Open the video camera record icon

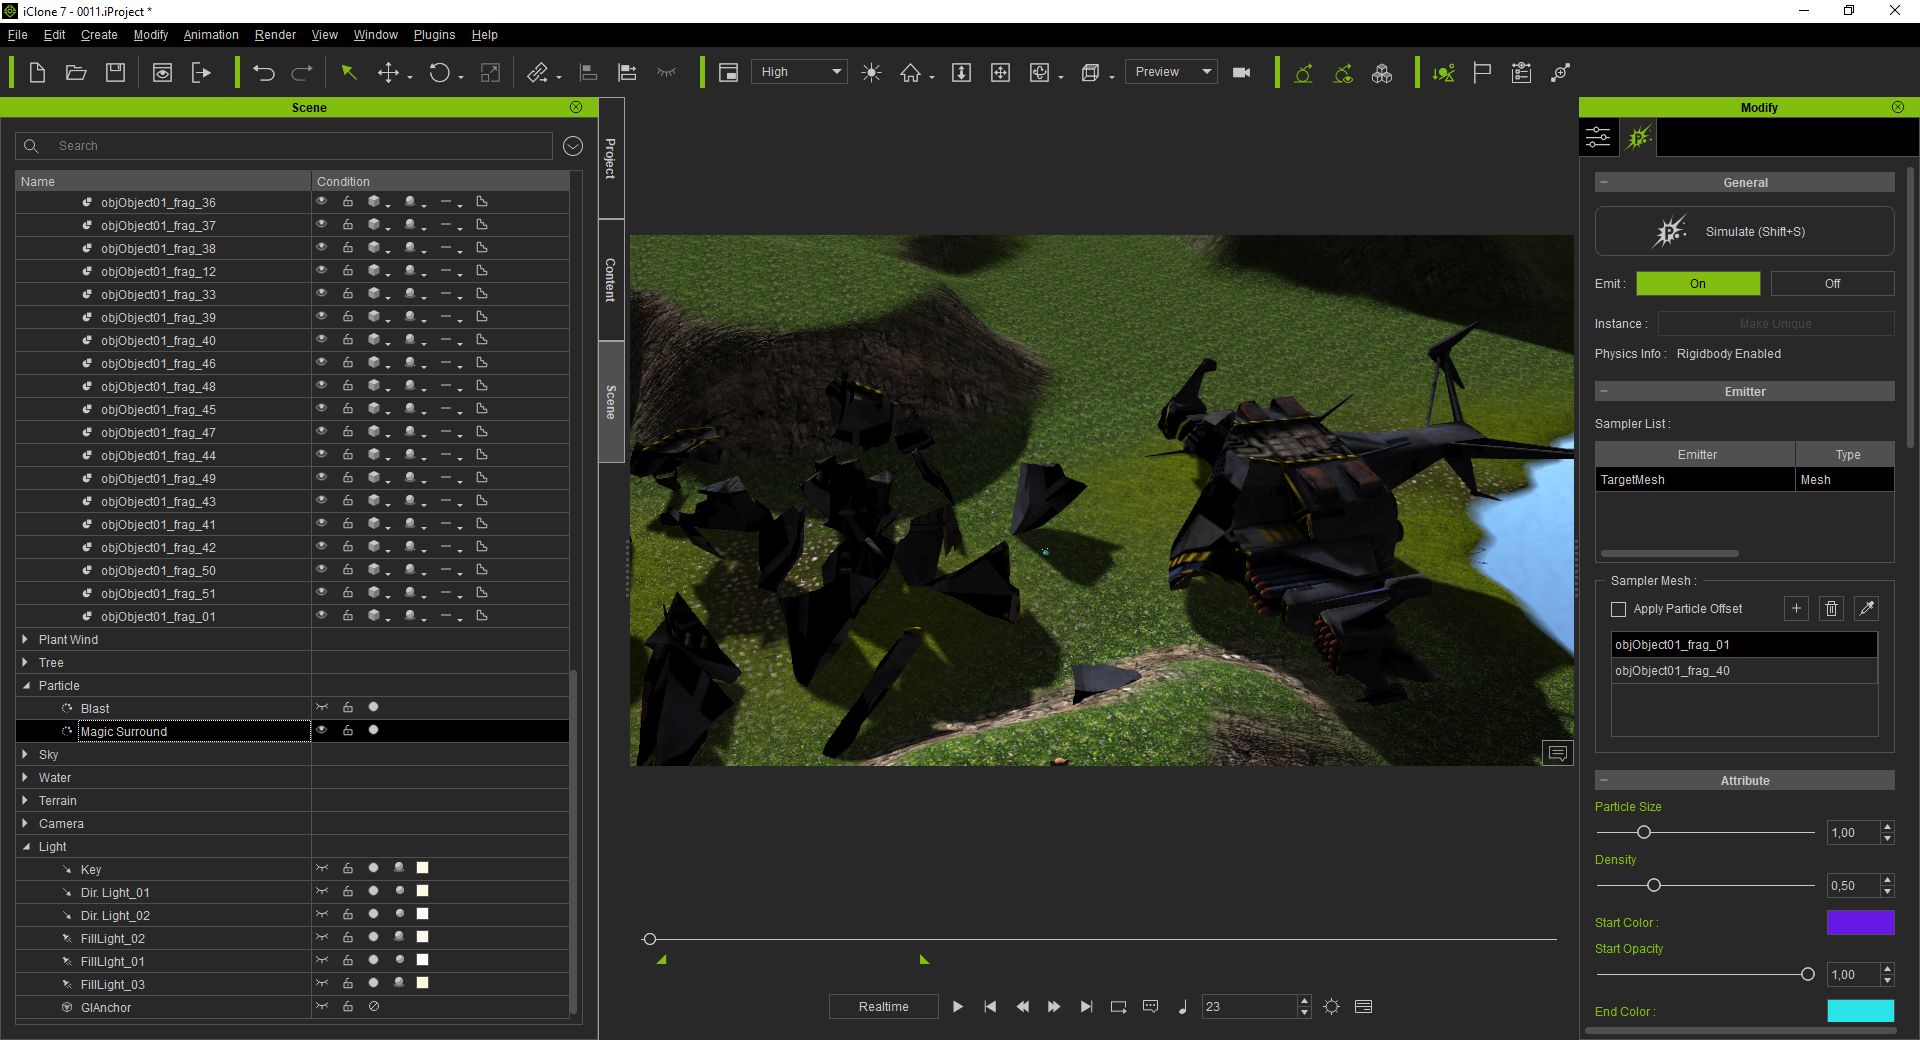click(1242, 72)
